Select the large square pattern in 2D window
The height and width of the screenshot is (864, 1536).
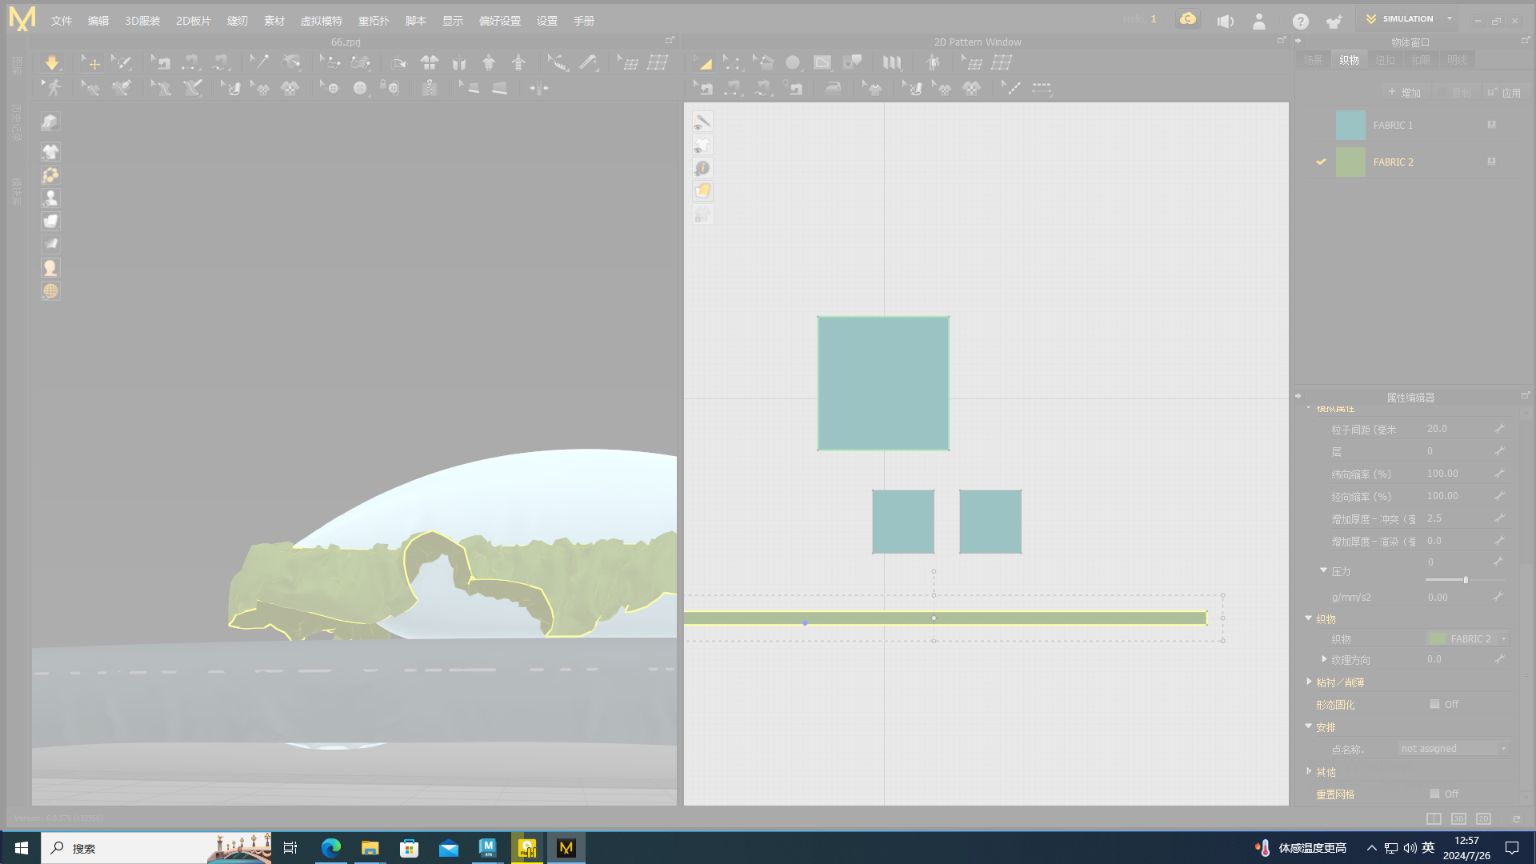coord(883,383)
